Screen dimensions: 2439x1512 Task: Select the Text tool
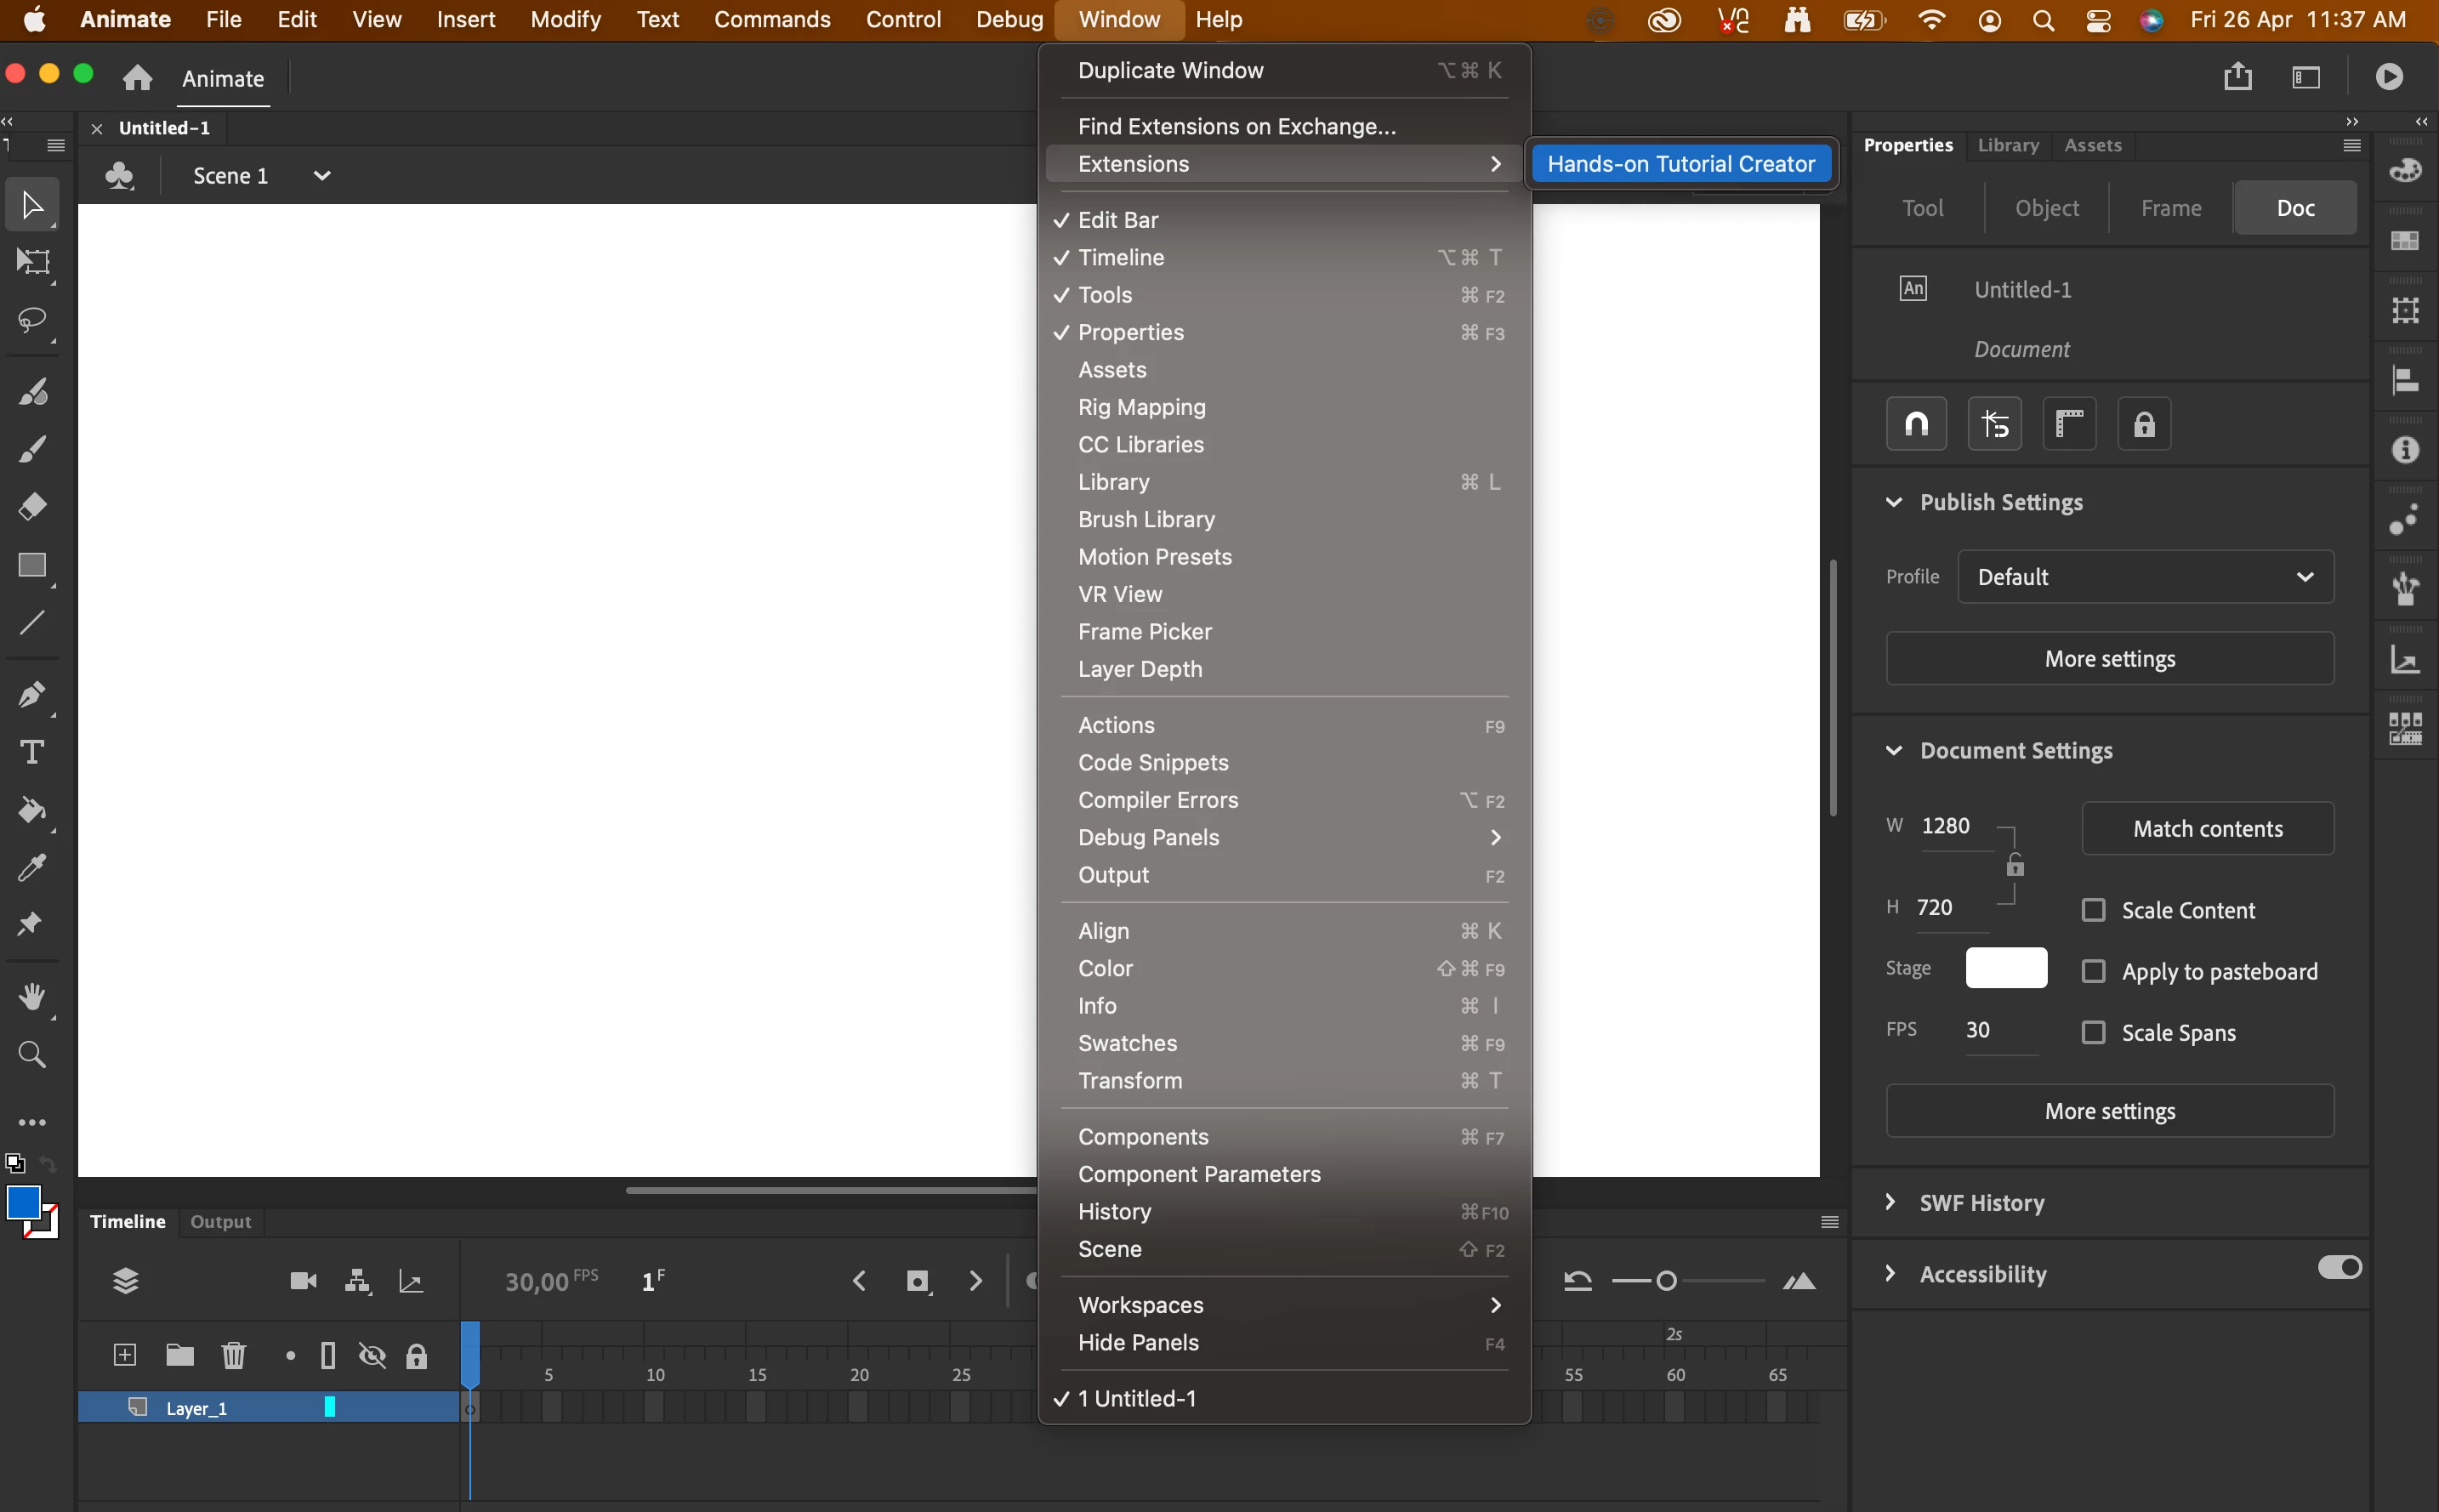pos(32,752)
